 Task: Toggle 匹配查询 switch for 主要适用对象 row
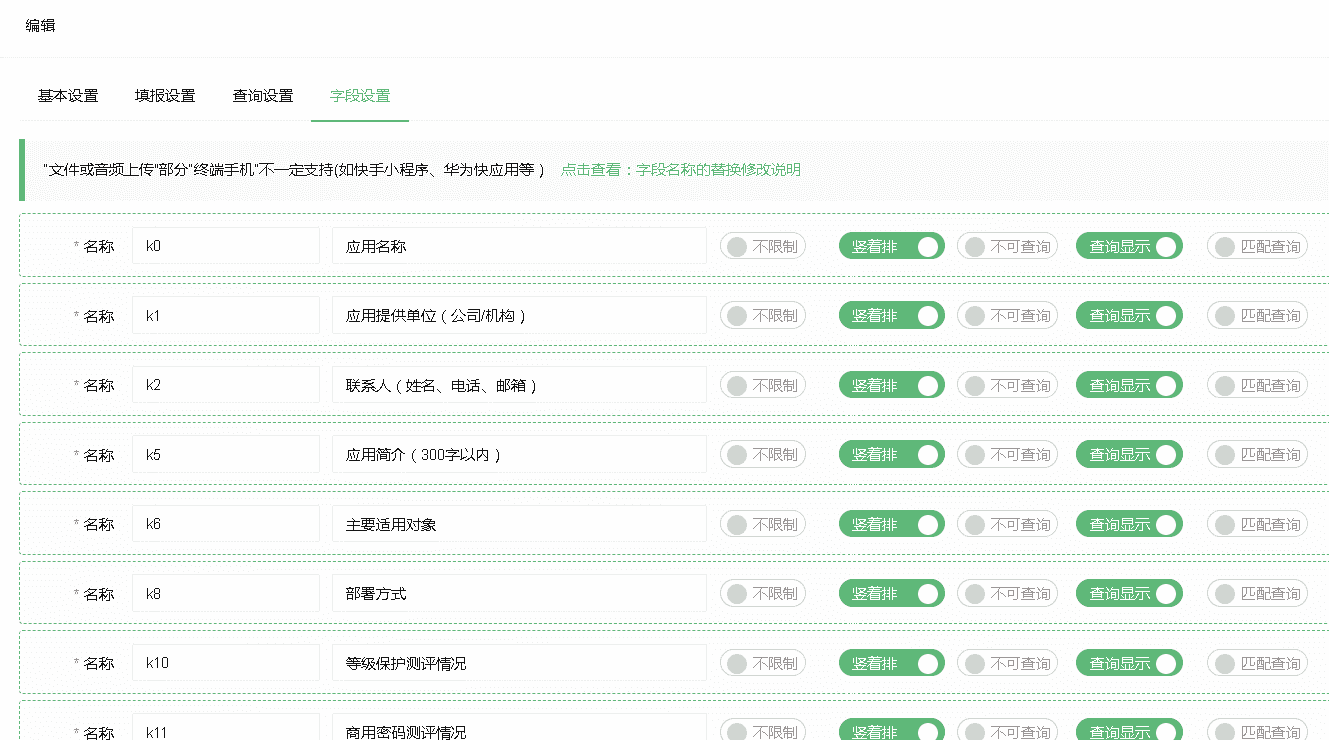1257,525
